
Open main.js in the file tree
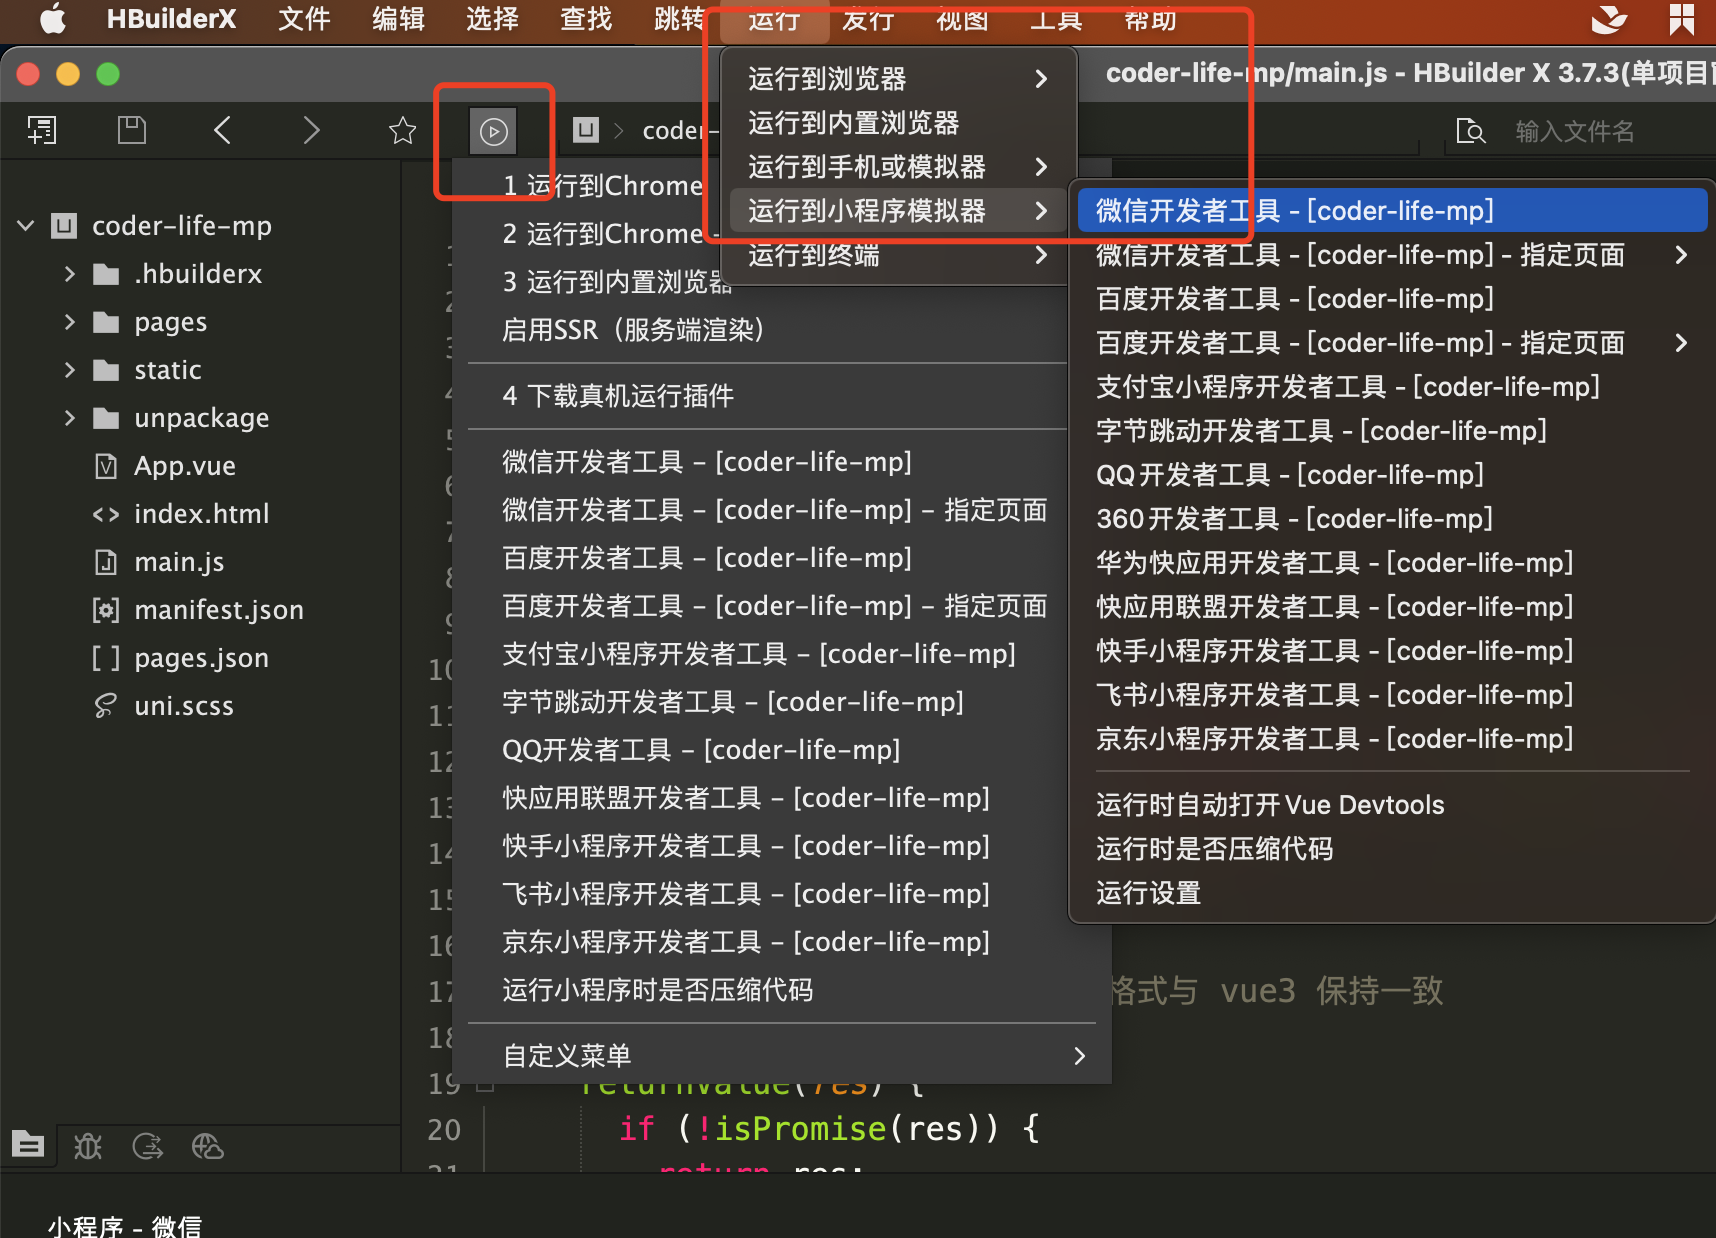click(179, 562)
